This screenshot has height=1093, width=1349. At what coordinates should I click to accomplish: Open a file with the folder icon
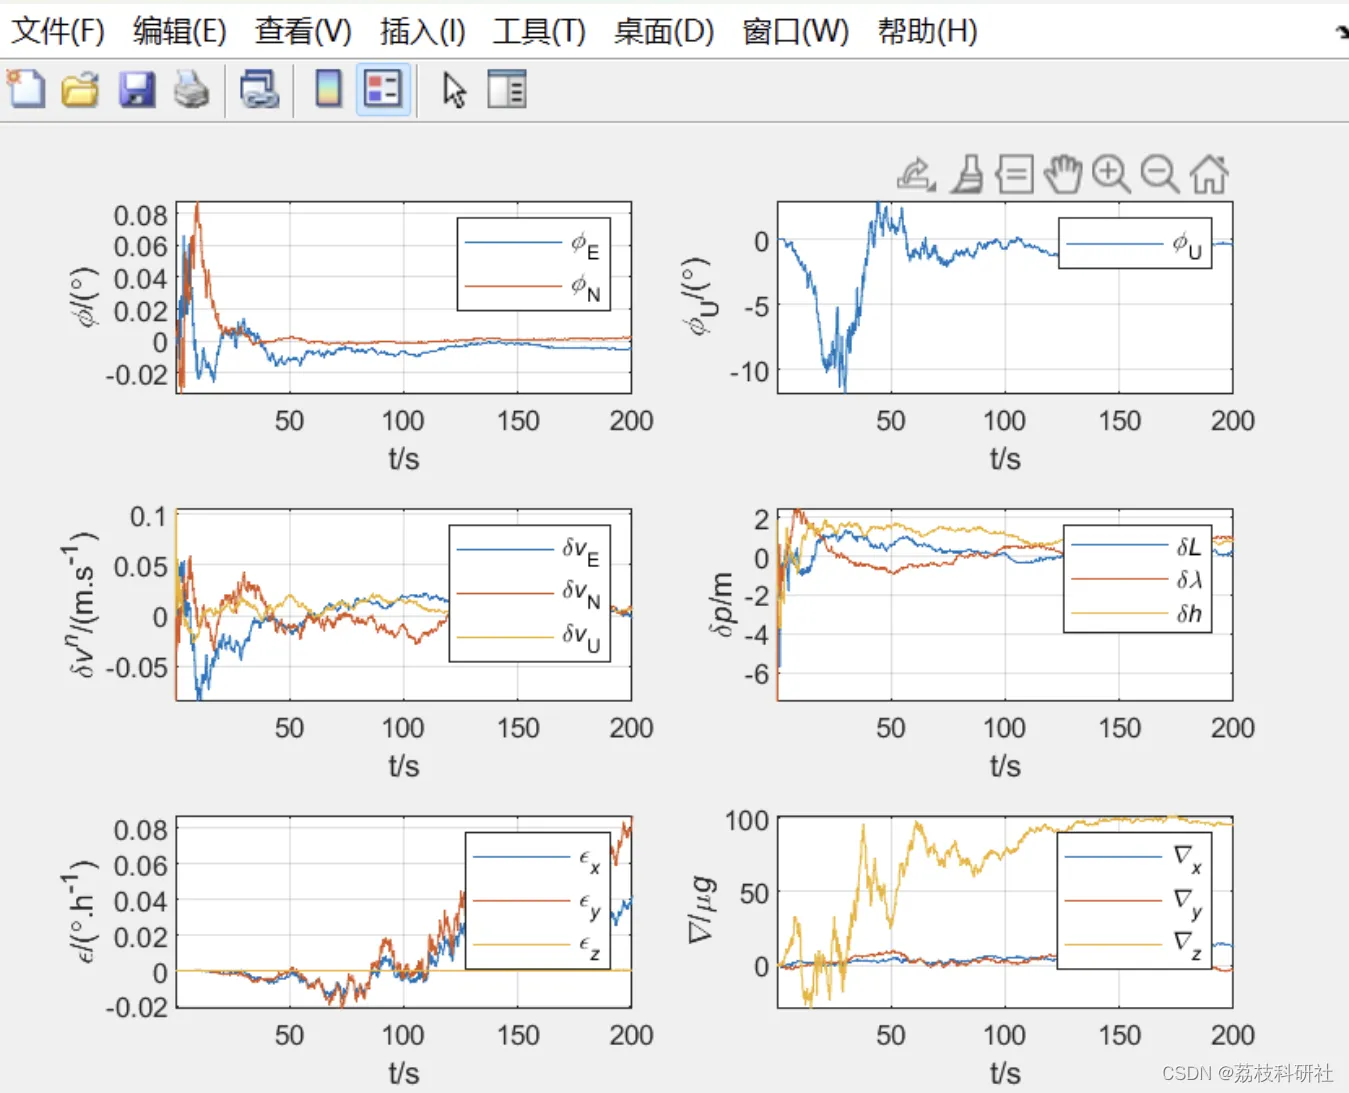pyautogui.click(x=81, y=89)
